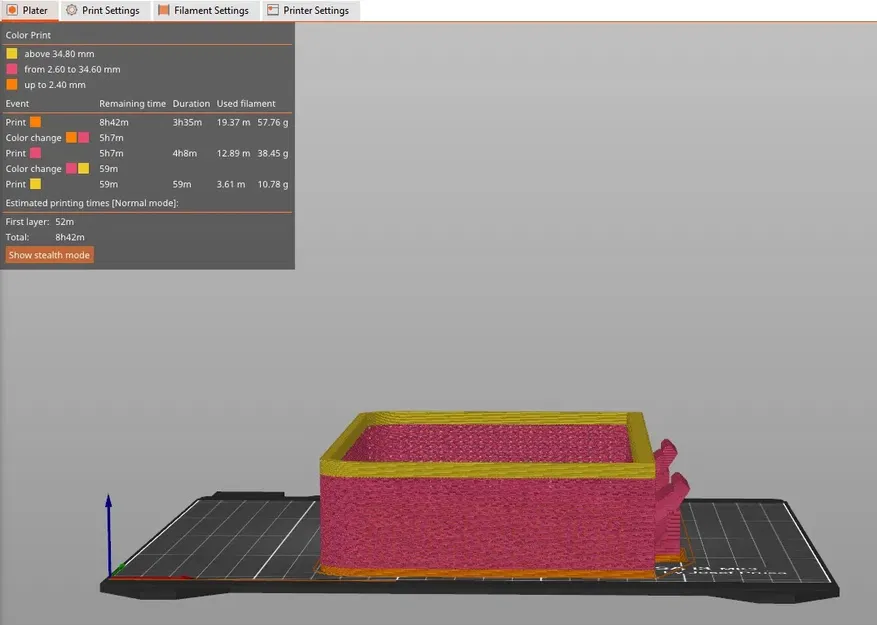Click the yellow swatch for above 34.80 mm
Screen dimensions: 877x625
click(13, 52)
